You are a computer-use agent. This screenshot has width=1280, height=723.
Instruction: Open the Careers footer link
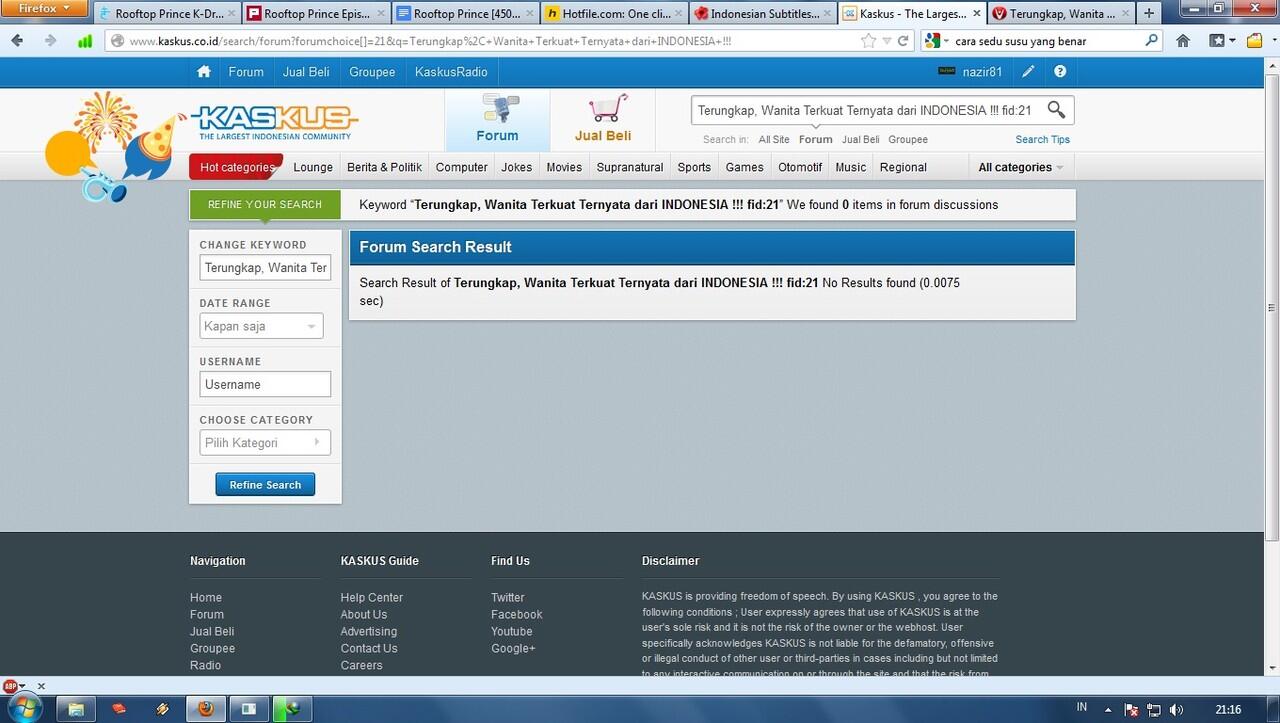pos(361,666)
